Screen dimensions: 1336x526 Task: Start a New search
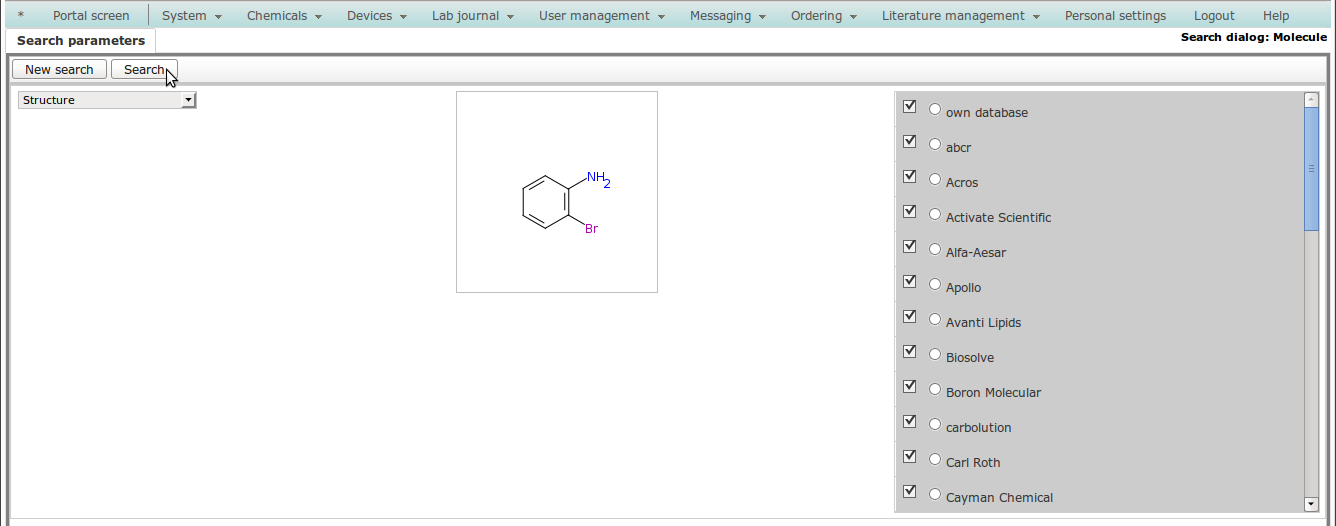coord(59,69)
